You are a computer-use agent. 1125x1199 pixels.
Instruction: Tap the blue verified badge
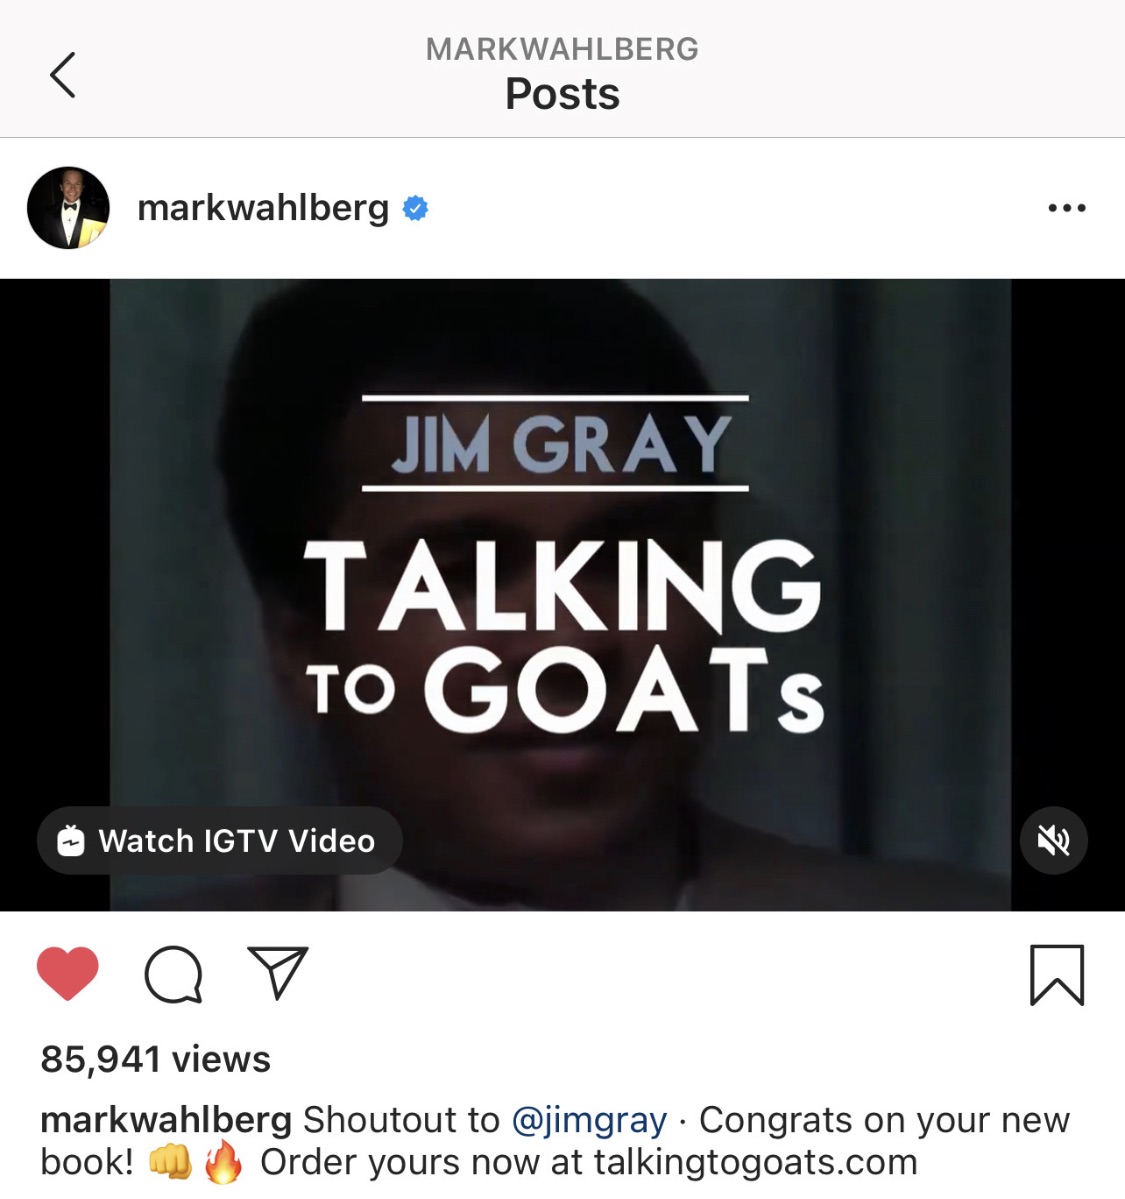[x=415, y=208]
